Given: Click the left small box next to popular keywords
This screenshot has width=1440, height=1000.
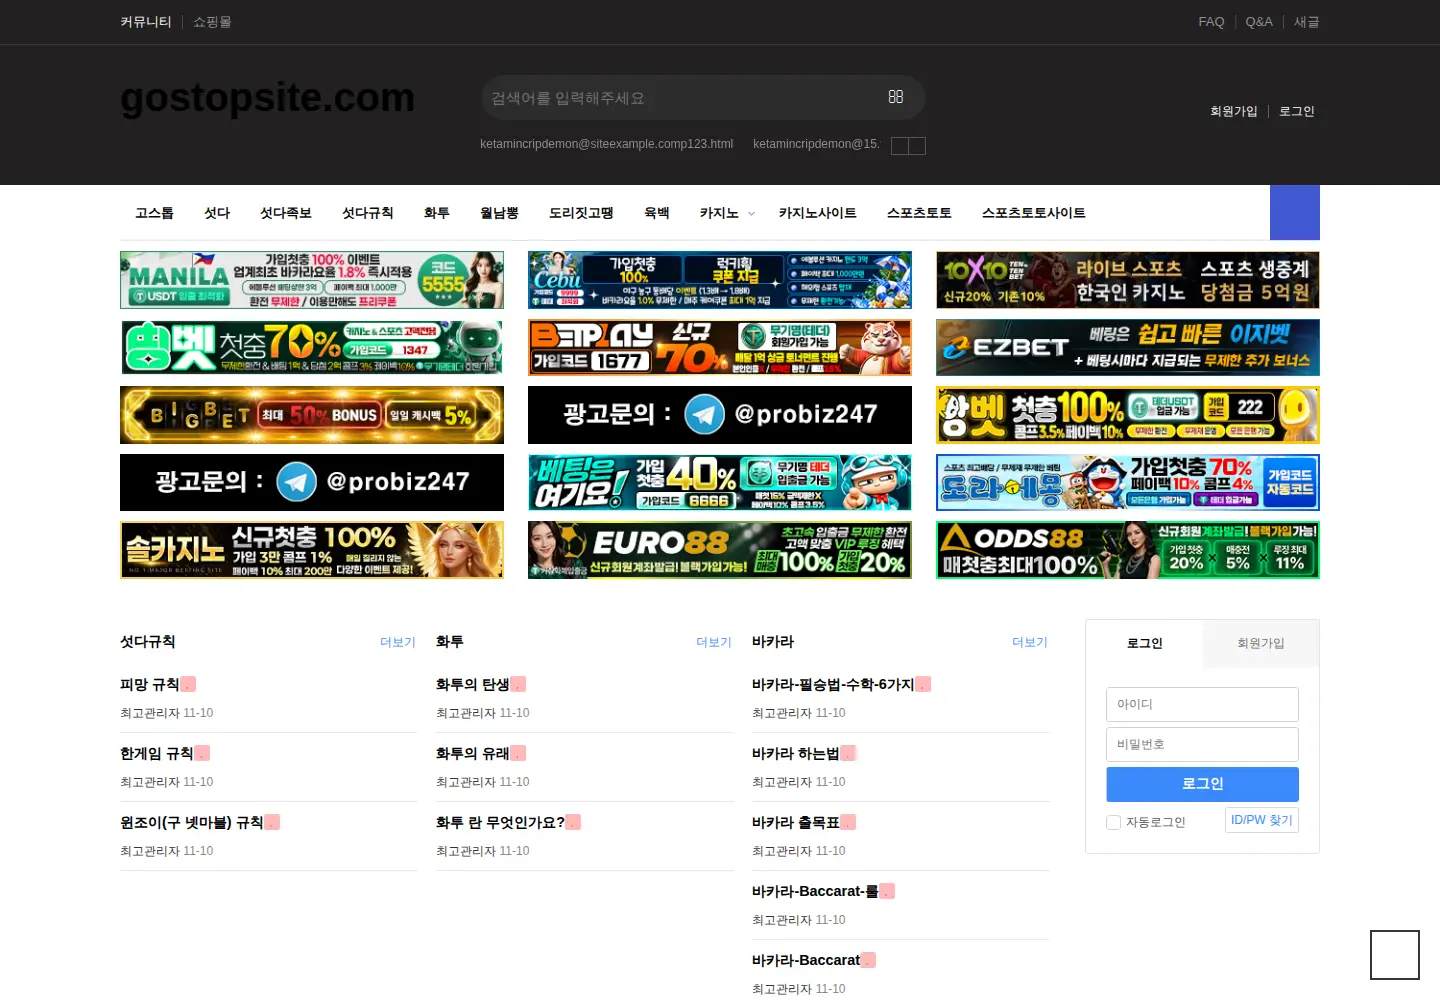Looking at the screenshot, I should coord(900,146).
